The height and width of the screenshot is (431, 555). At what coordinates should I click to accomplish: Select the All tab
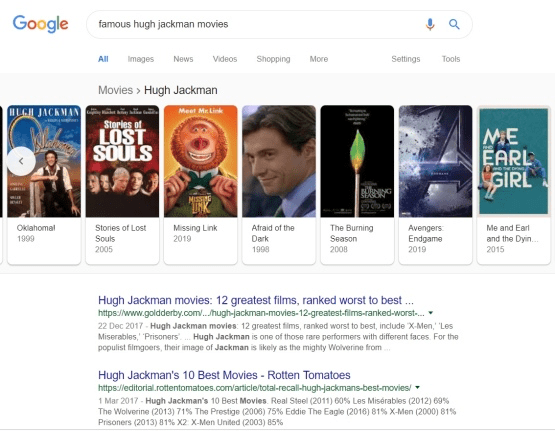[x=103, y=59]
